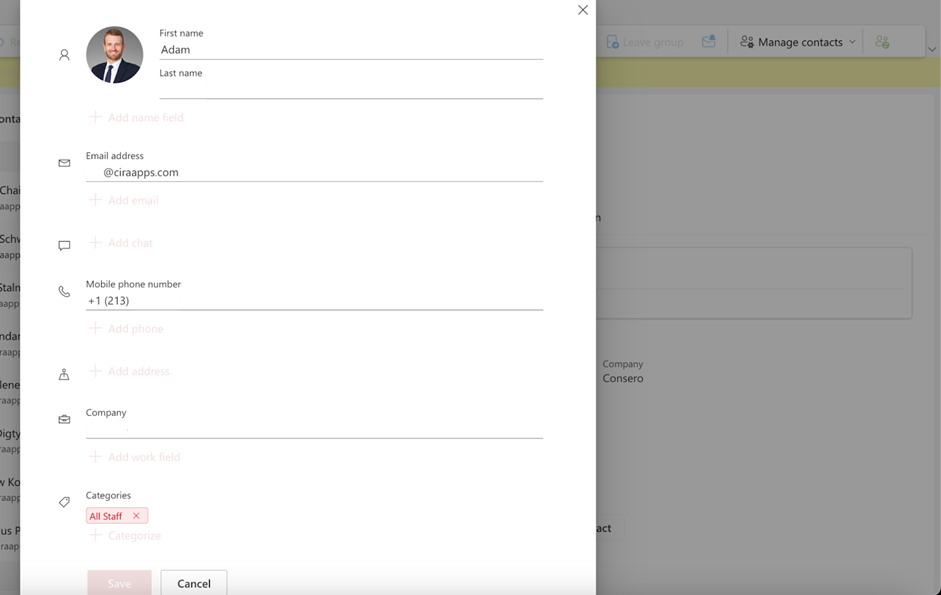Edit the Email address field
Image resolution: width=941 pixels, height=595 pixels.
pyautogui.click(x=314, y=172)
